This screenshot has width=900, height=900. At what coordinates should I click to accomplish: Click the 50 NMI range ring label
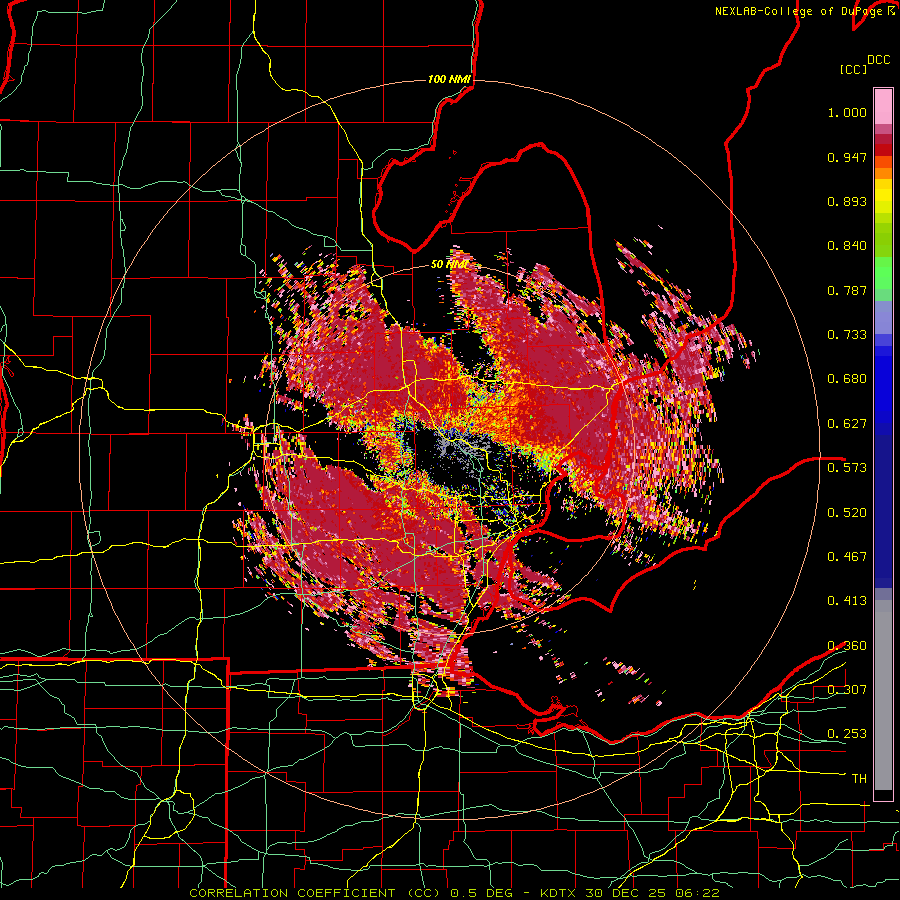449,265
